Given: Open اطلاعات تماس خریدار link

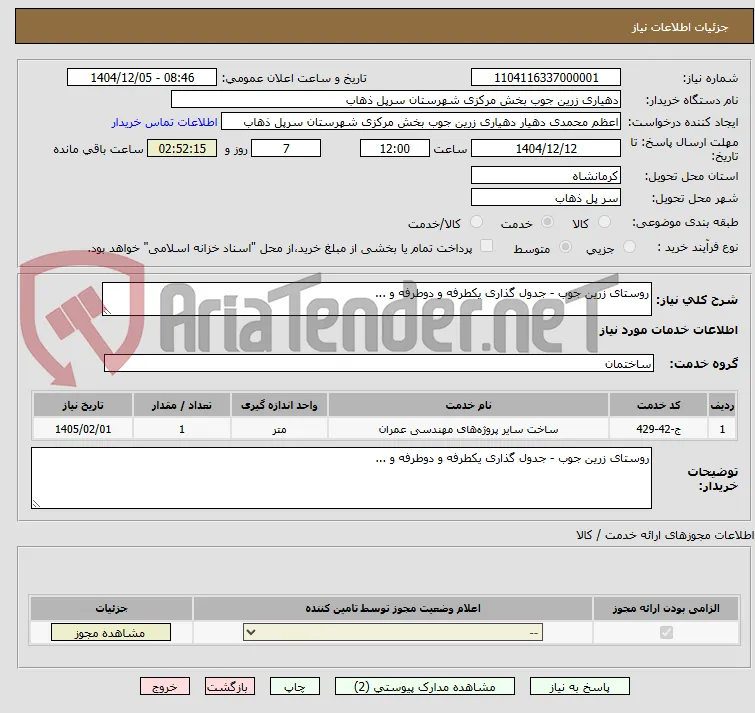Looking at the screenshot, I should [165, 122].
